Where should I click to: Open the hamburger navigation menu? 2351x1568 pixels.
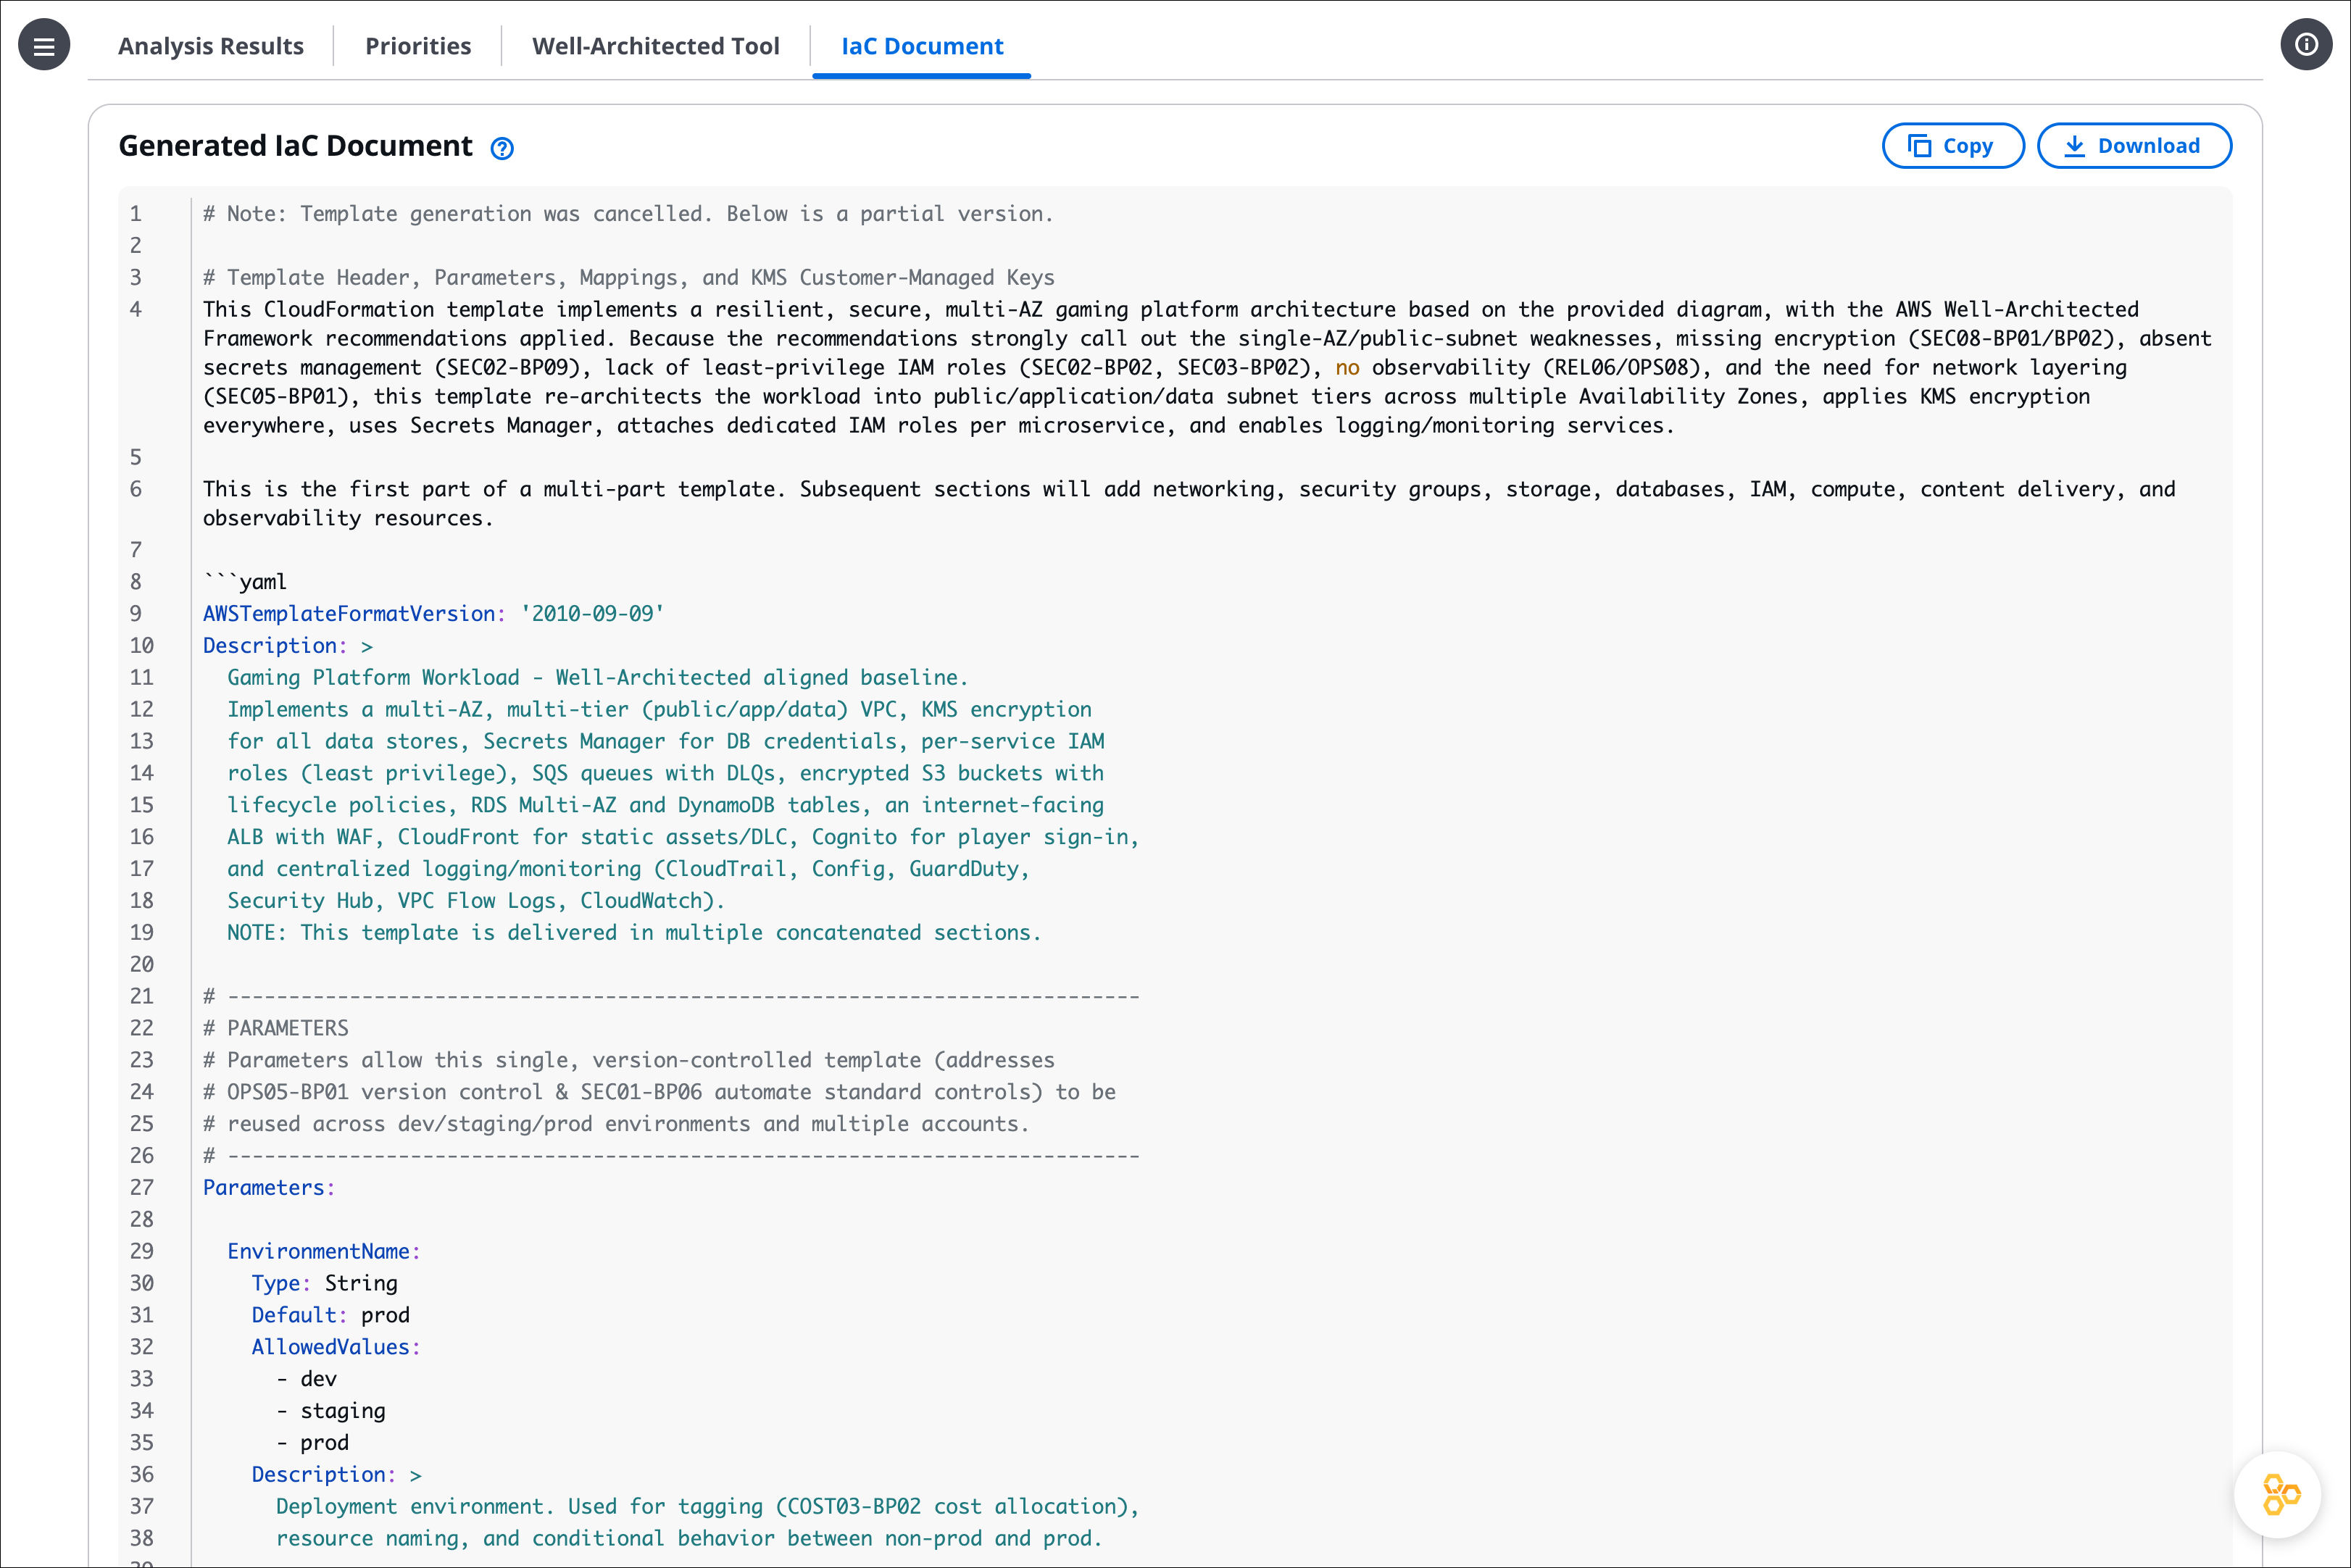click(x=44, y=45)
